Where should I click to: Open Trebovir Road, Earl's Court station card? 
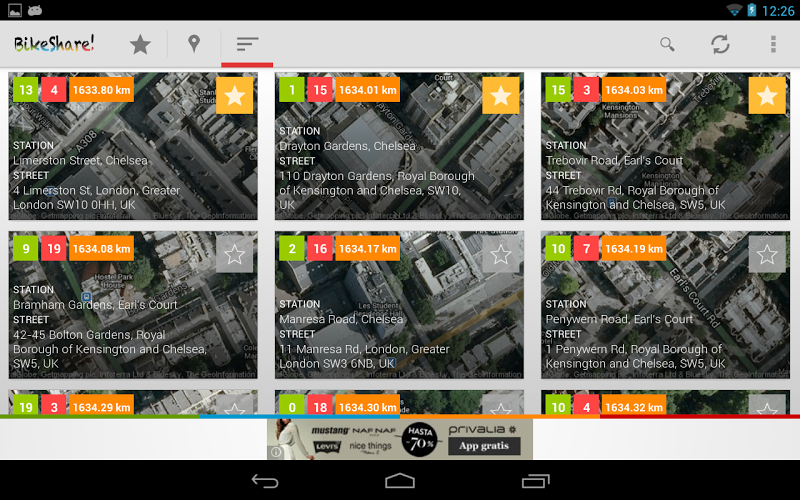666,146
